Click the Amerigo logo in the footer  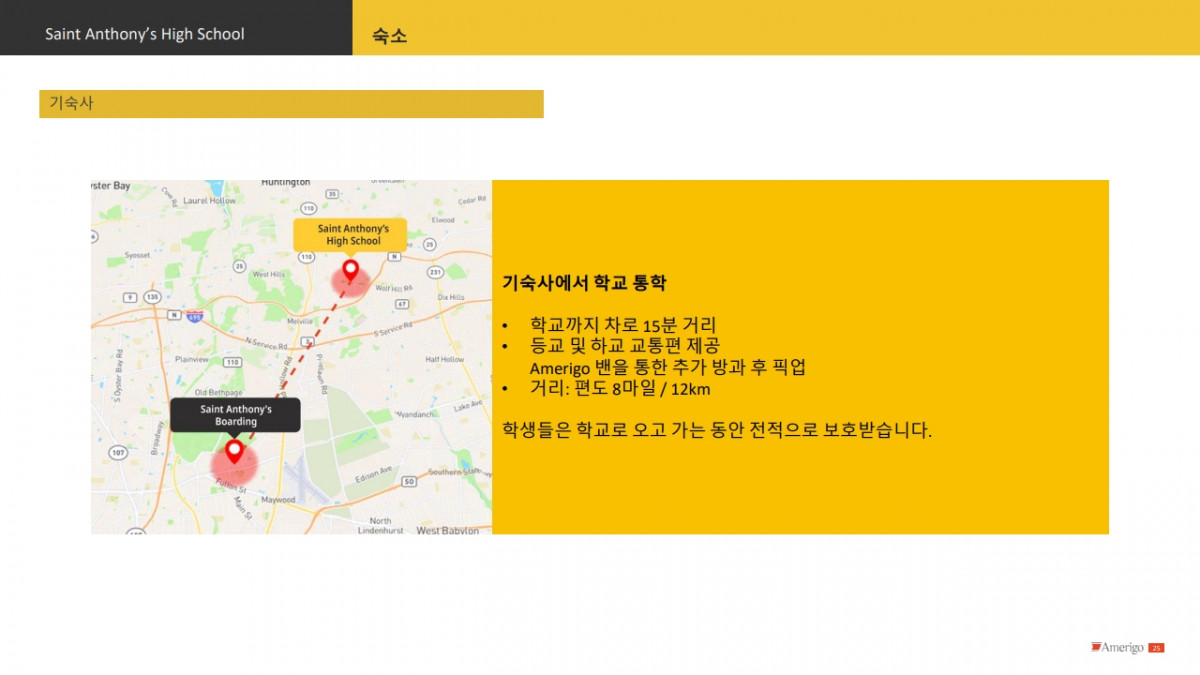tap(1117, 648)
